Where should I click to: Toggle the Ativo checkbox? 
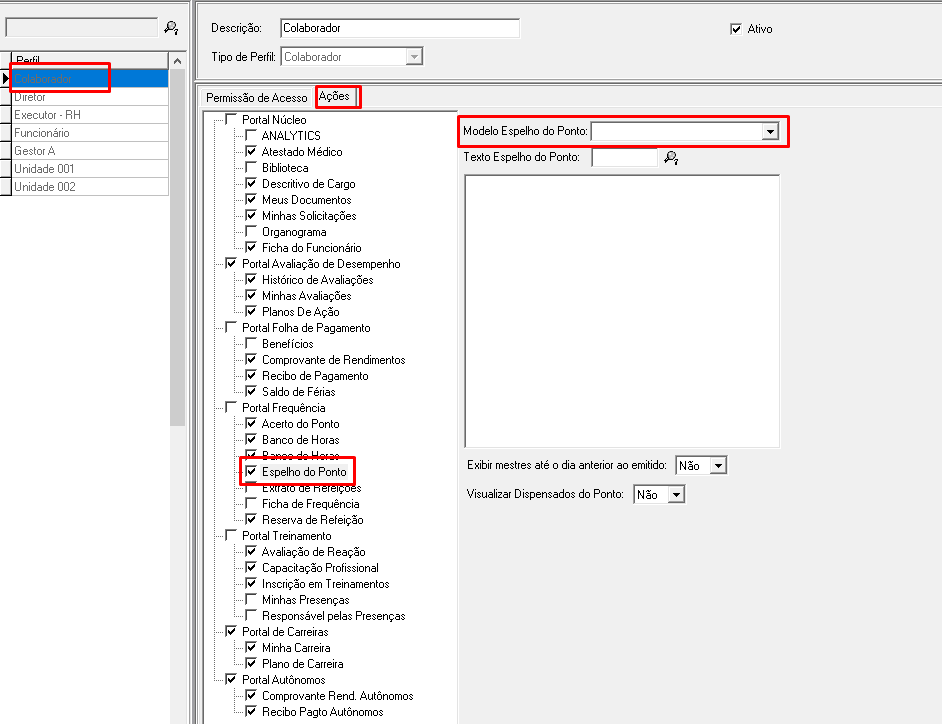[736, 29]
